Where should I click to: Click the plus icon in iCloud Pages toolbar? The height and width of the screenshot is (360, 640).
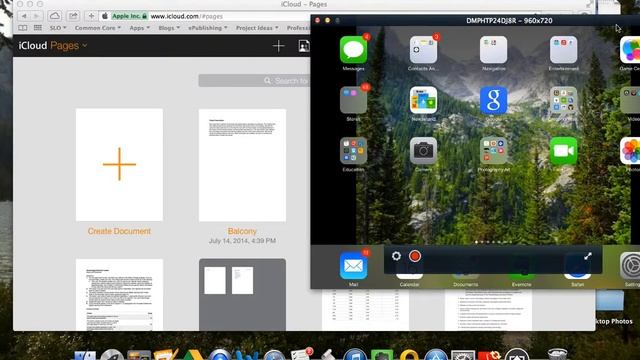pos(278,46)
